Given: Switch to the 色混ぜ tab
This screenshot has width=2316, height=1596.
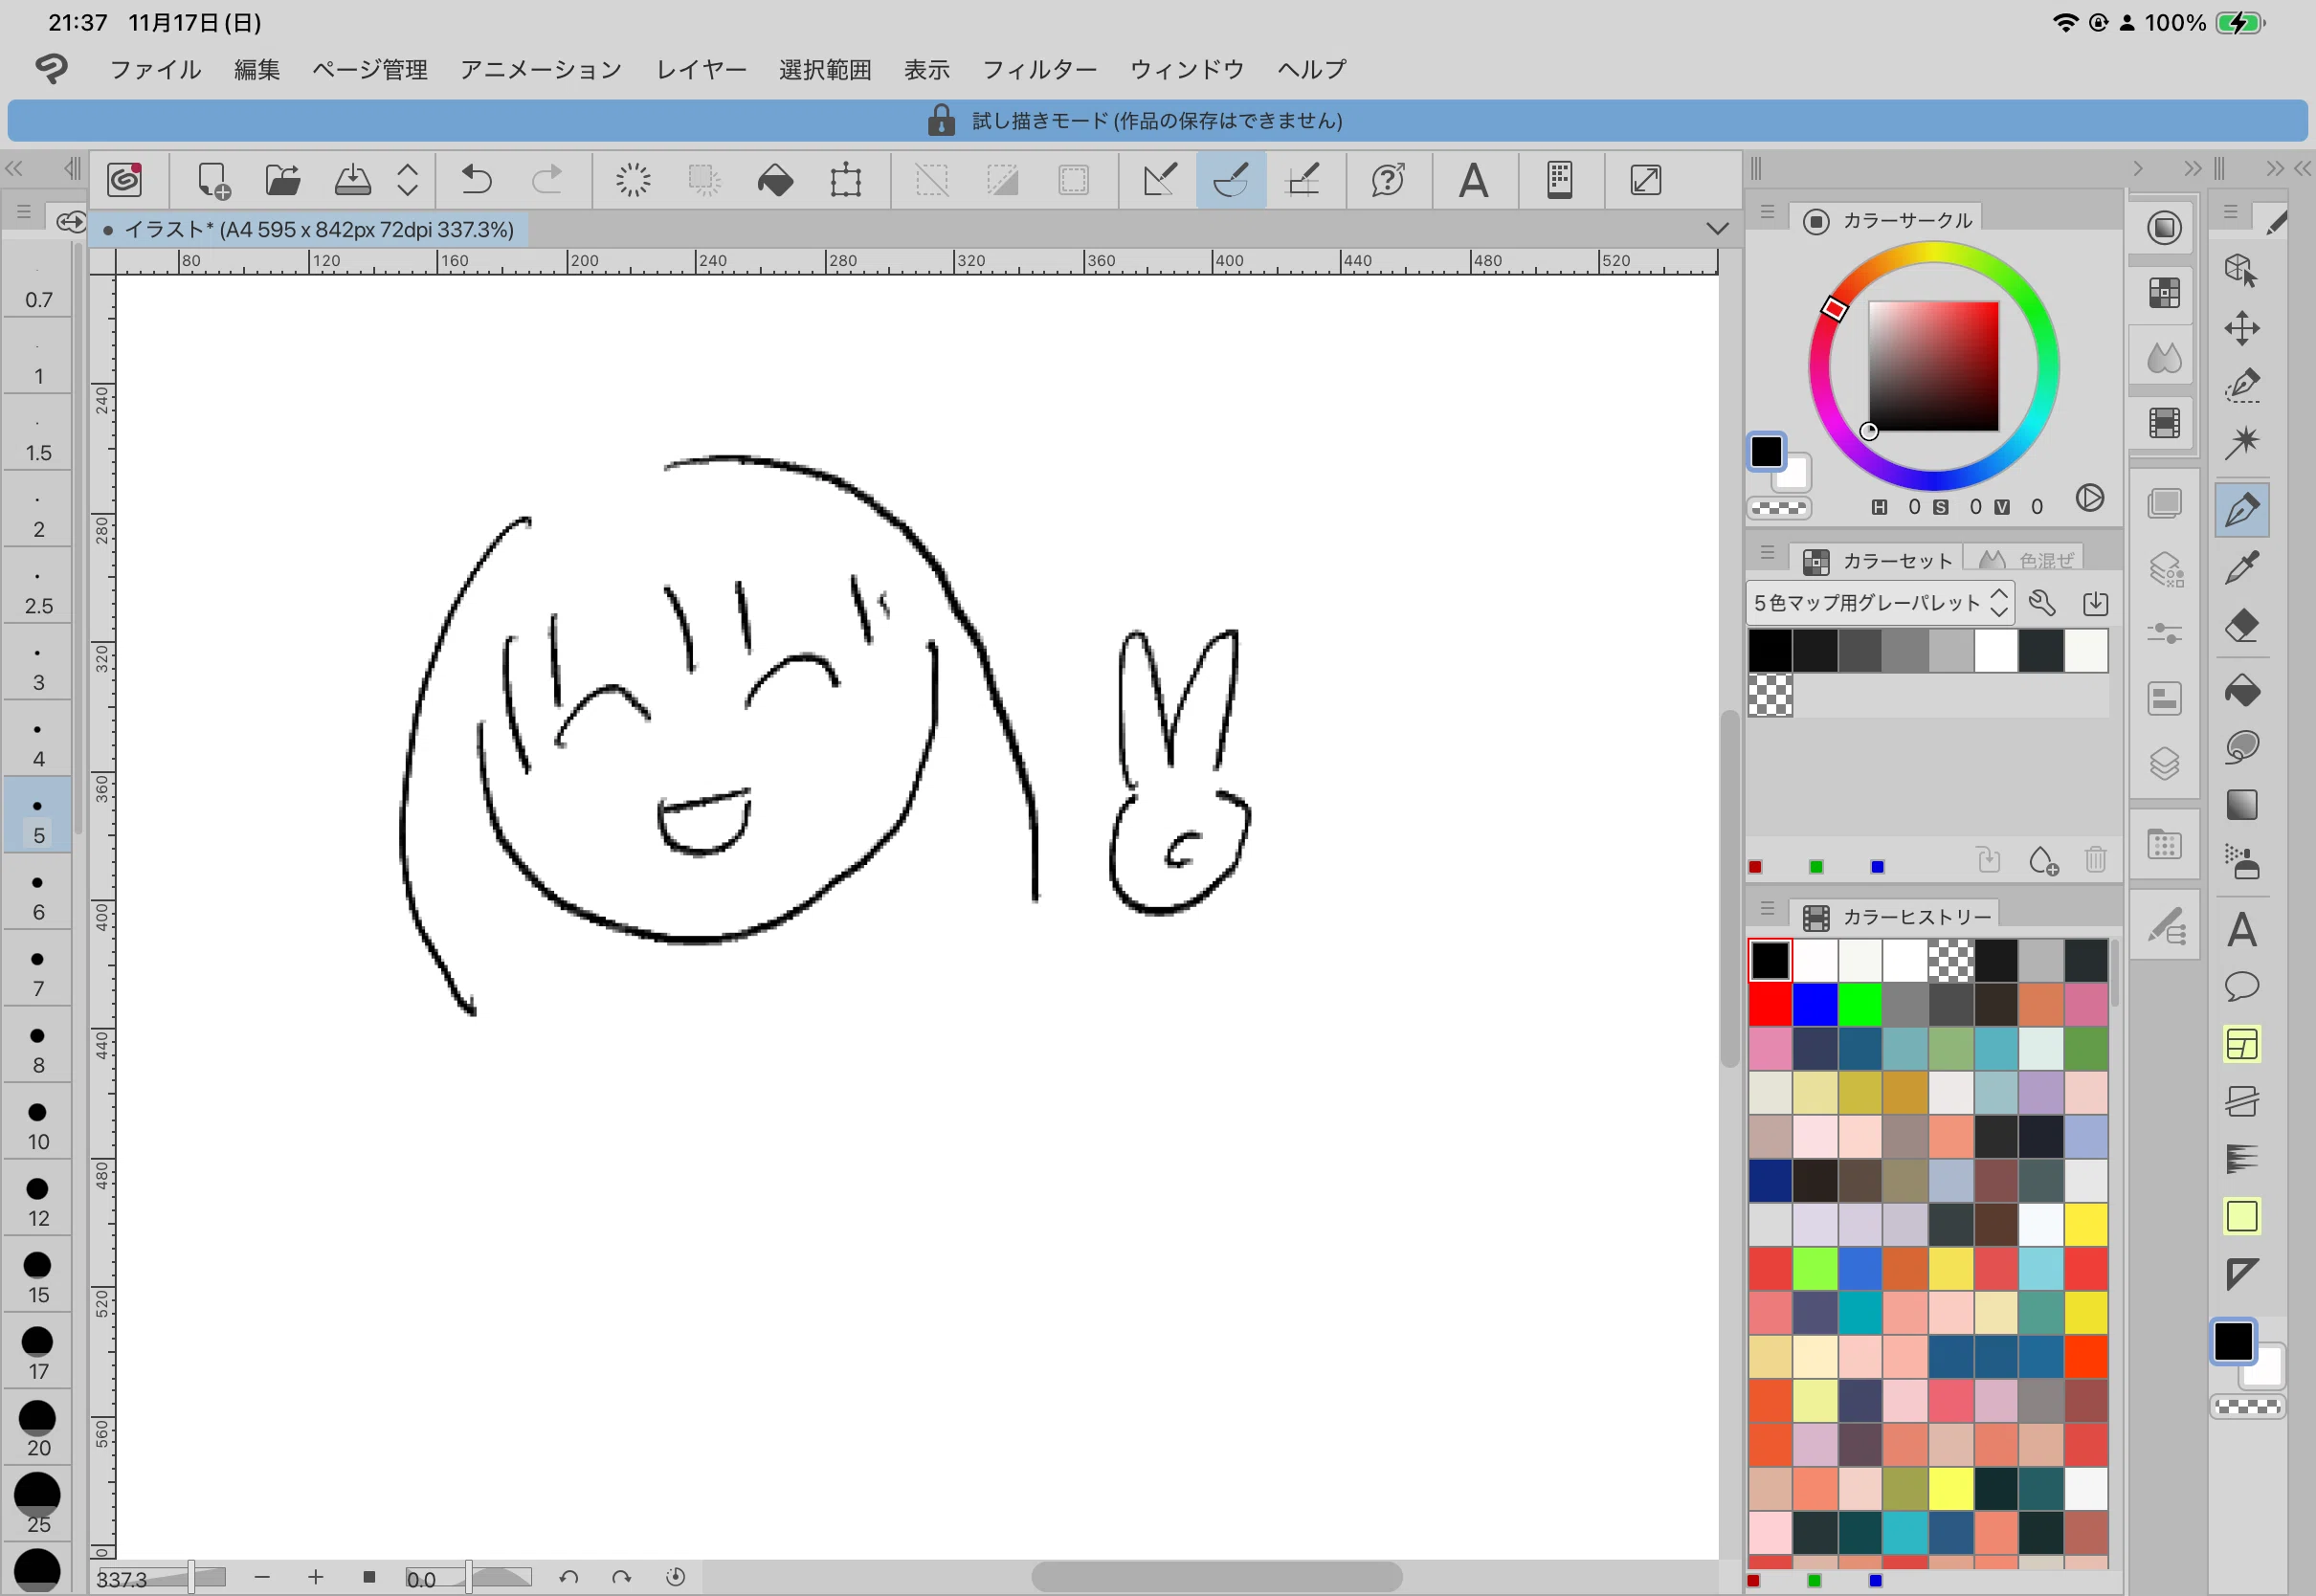Looking at the screenshot, I should pyautogui.click(x=2025, y=560).
